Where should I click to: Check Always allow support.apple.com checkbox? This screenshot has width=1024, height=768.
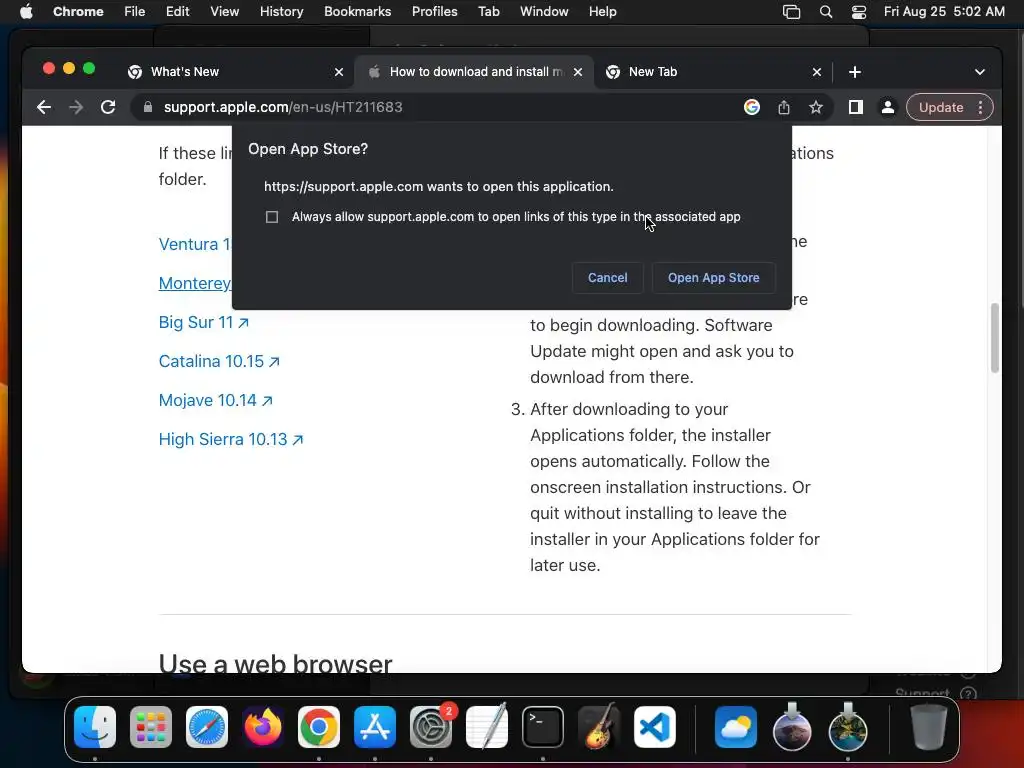tap(272, 217)
